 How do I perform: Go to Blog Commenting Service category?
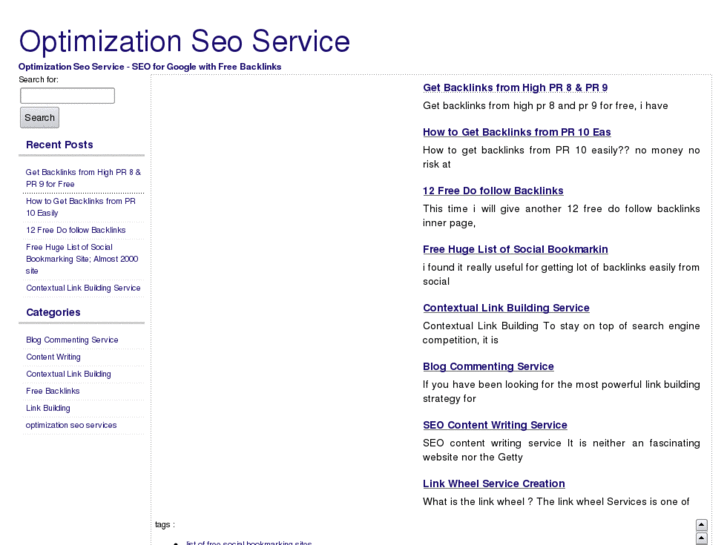pos(72,340)
